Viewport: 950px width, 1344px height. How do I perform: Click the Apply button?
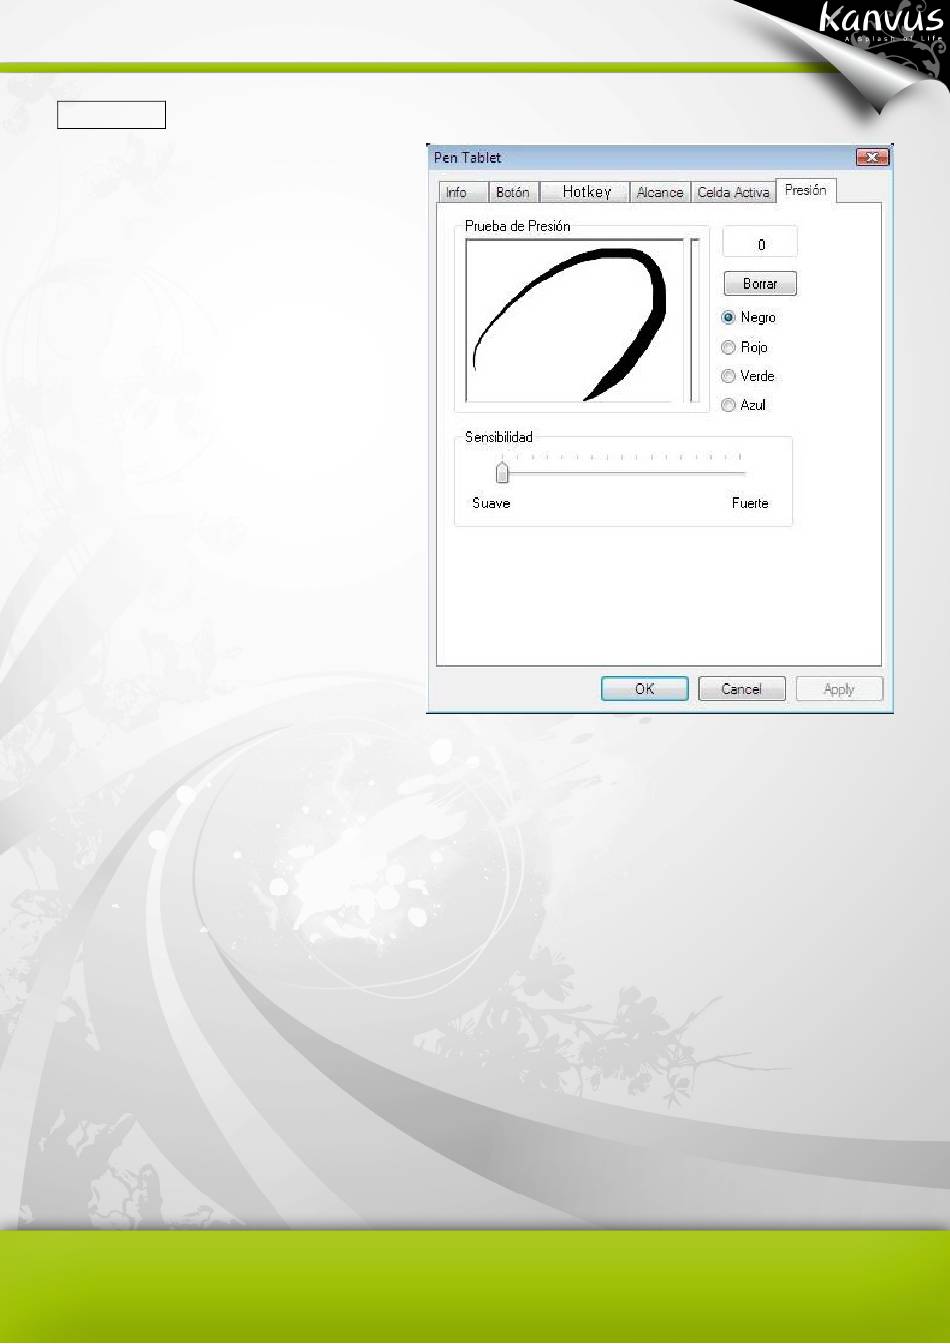(x=839, y=689)
